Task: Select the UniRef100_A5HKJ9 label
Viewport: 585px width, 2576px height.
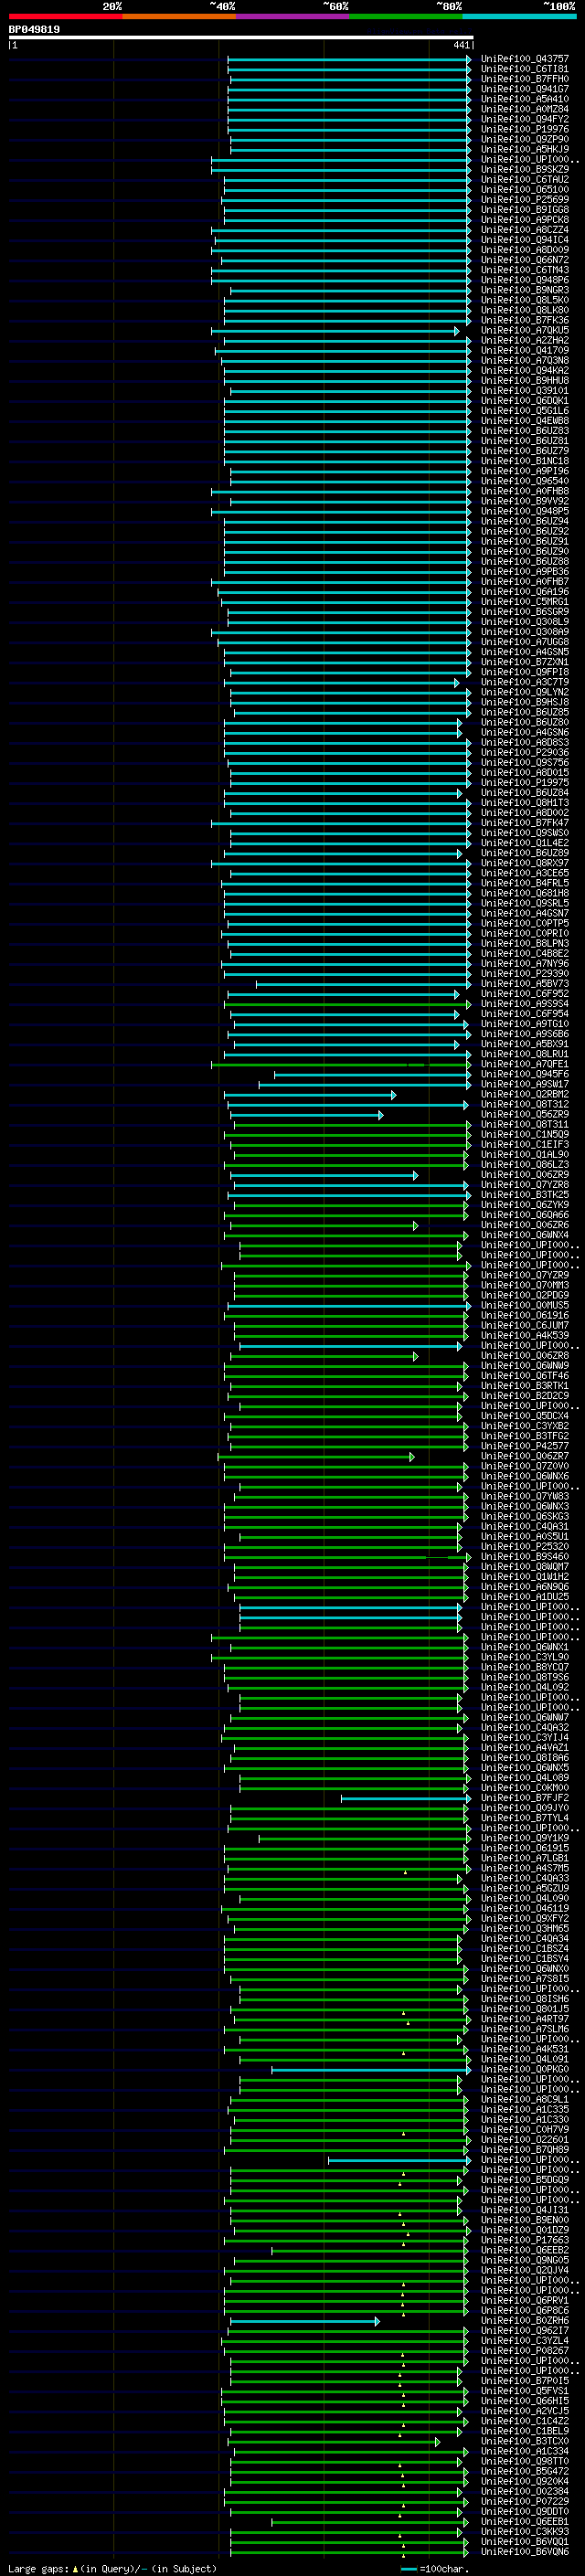Action: click(524, 149)
